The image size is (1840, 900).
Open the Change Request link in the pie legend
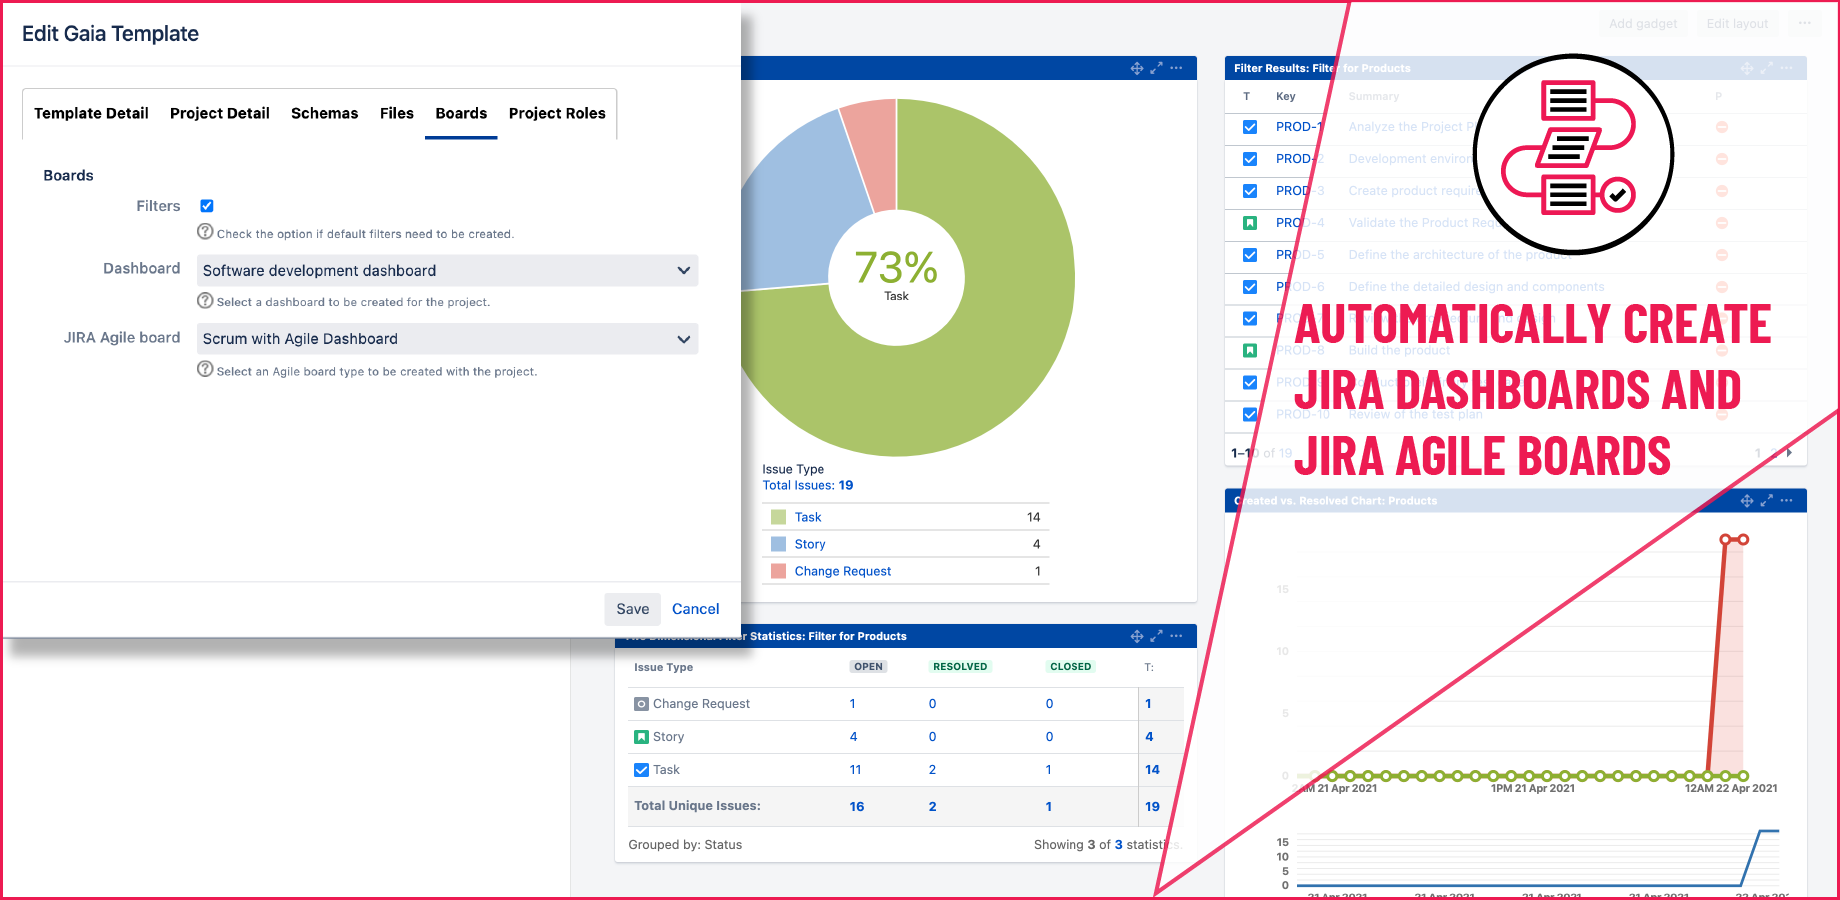click(x=842, y=571)
